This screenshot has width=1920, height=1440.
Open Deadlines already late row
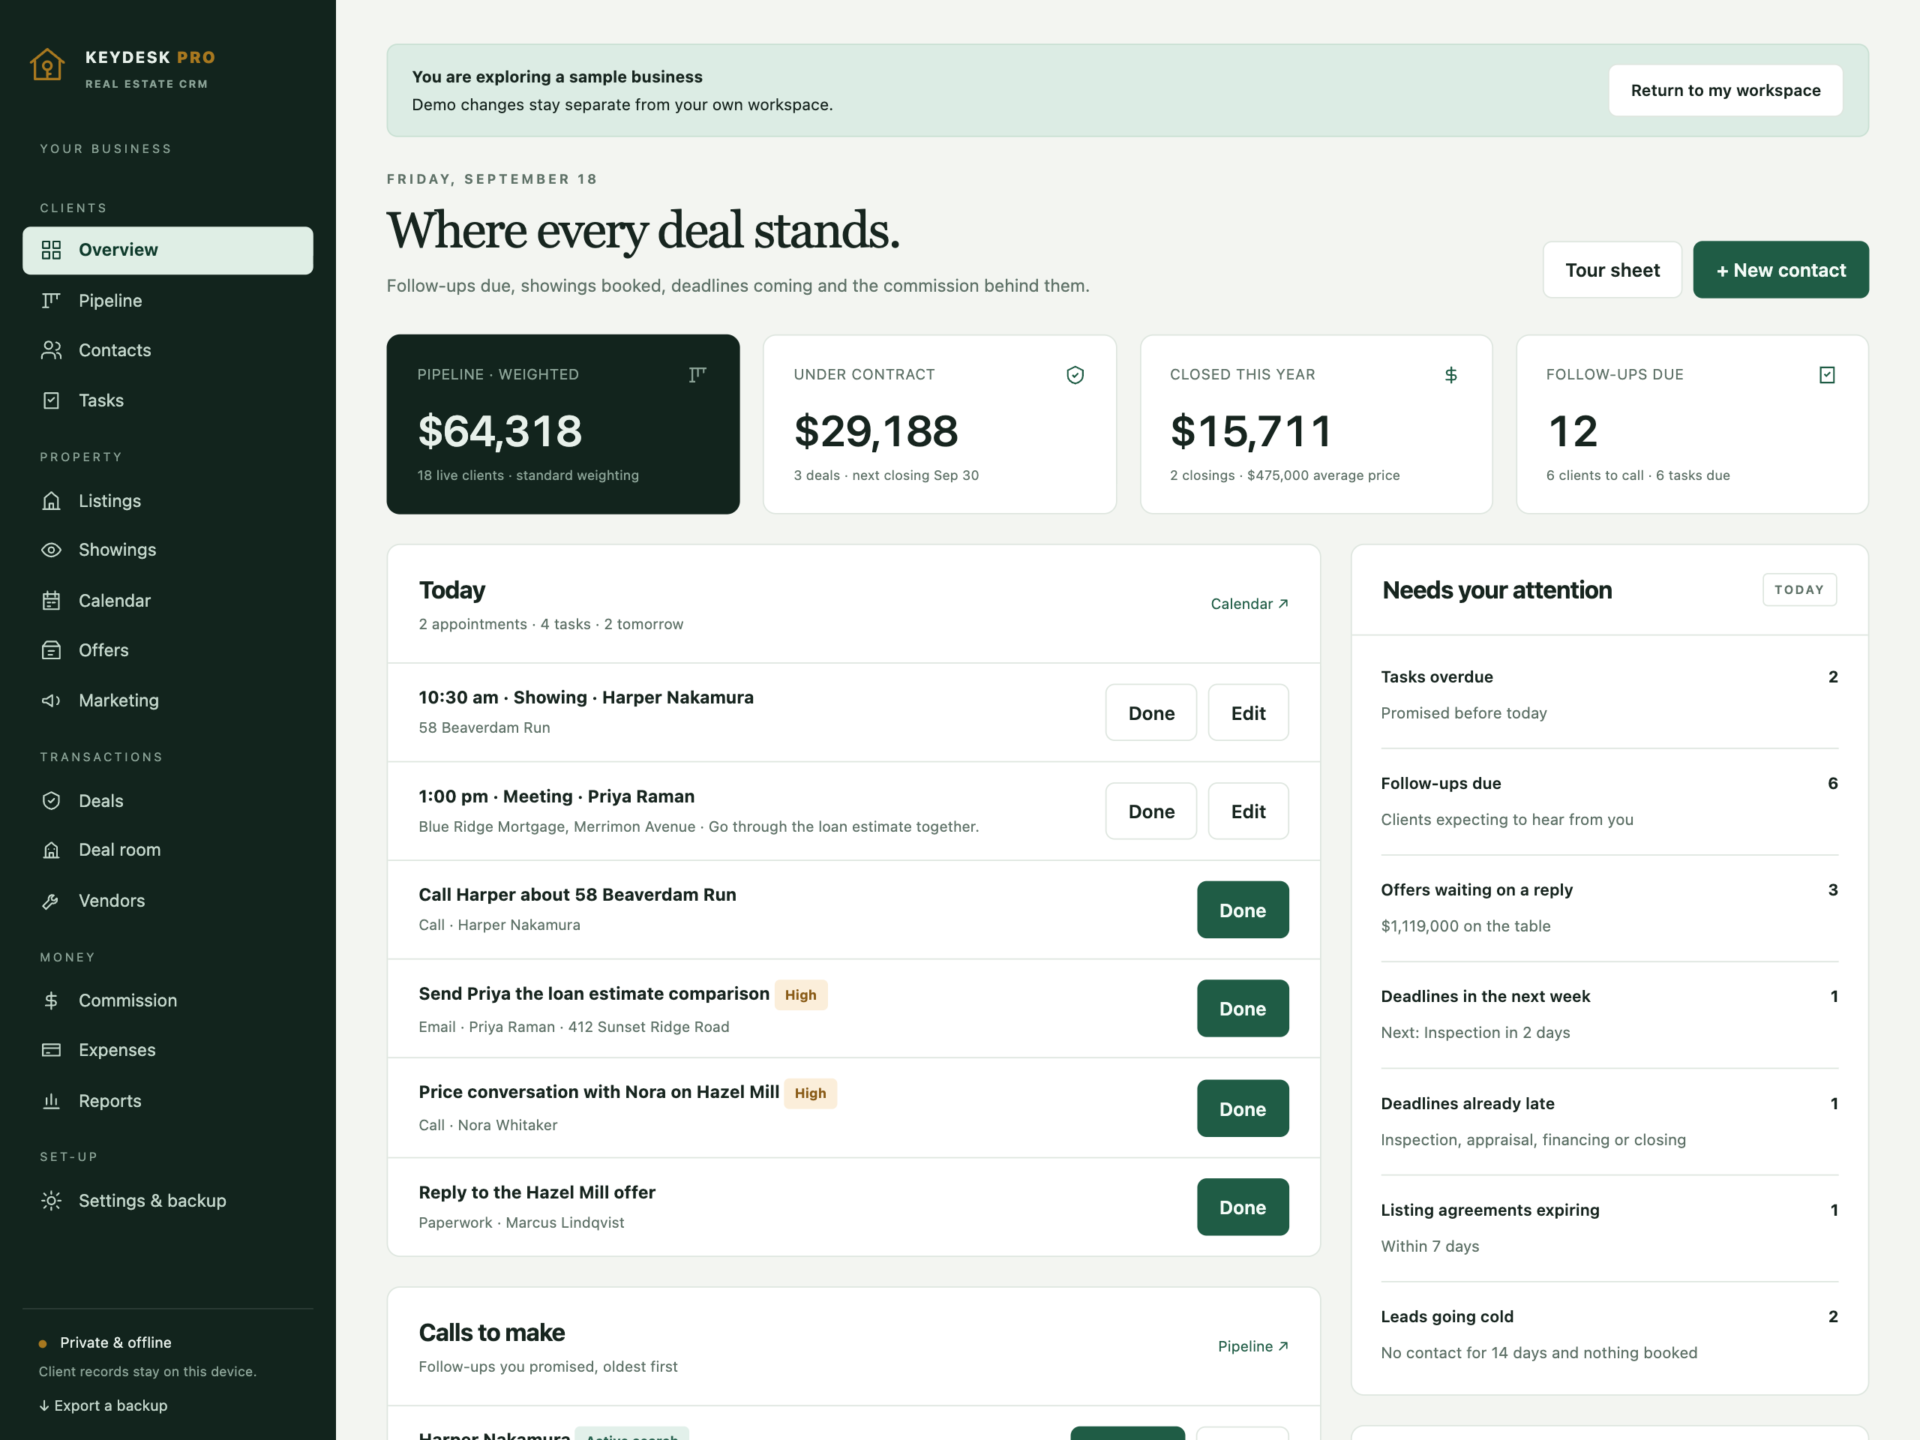[x=1609, y=1122]
